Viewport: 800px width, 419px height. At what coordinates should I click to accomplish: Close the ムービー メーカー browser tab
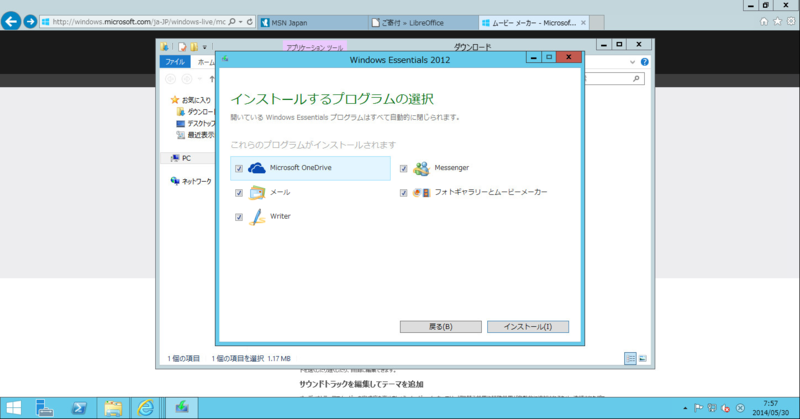click(x=583, y=22)
